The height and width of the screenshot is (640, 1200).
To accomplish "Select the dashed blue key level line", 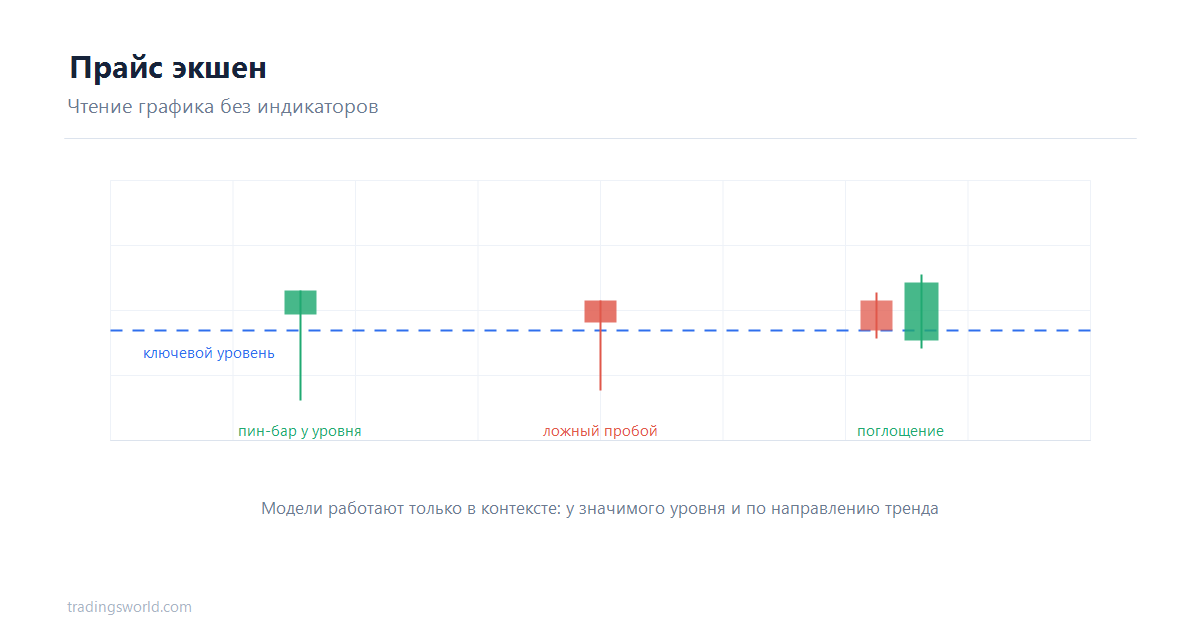I will pyautogui.click(x=600, y=330).
